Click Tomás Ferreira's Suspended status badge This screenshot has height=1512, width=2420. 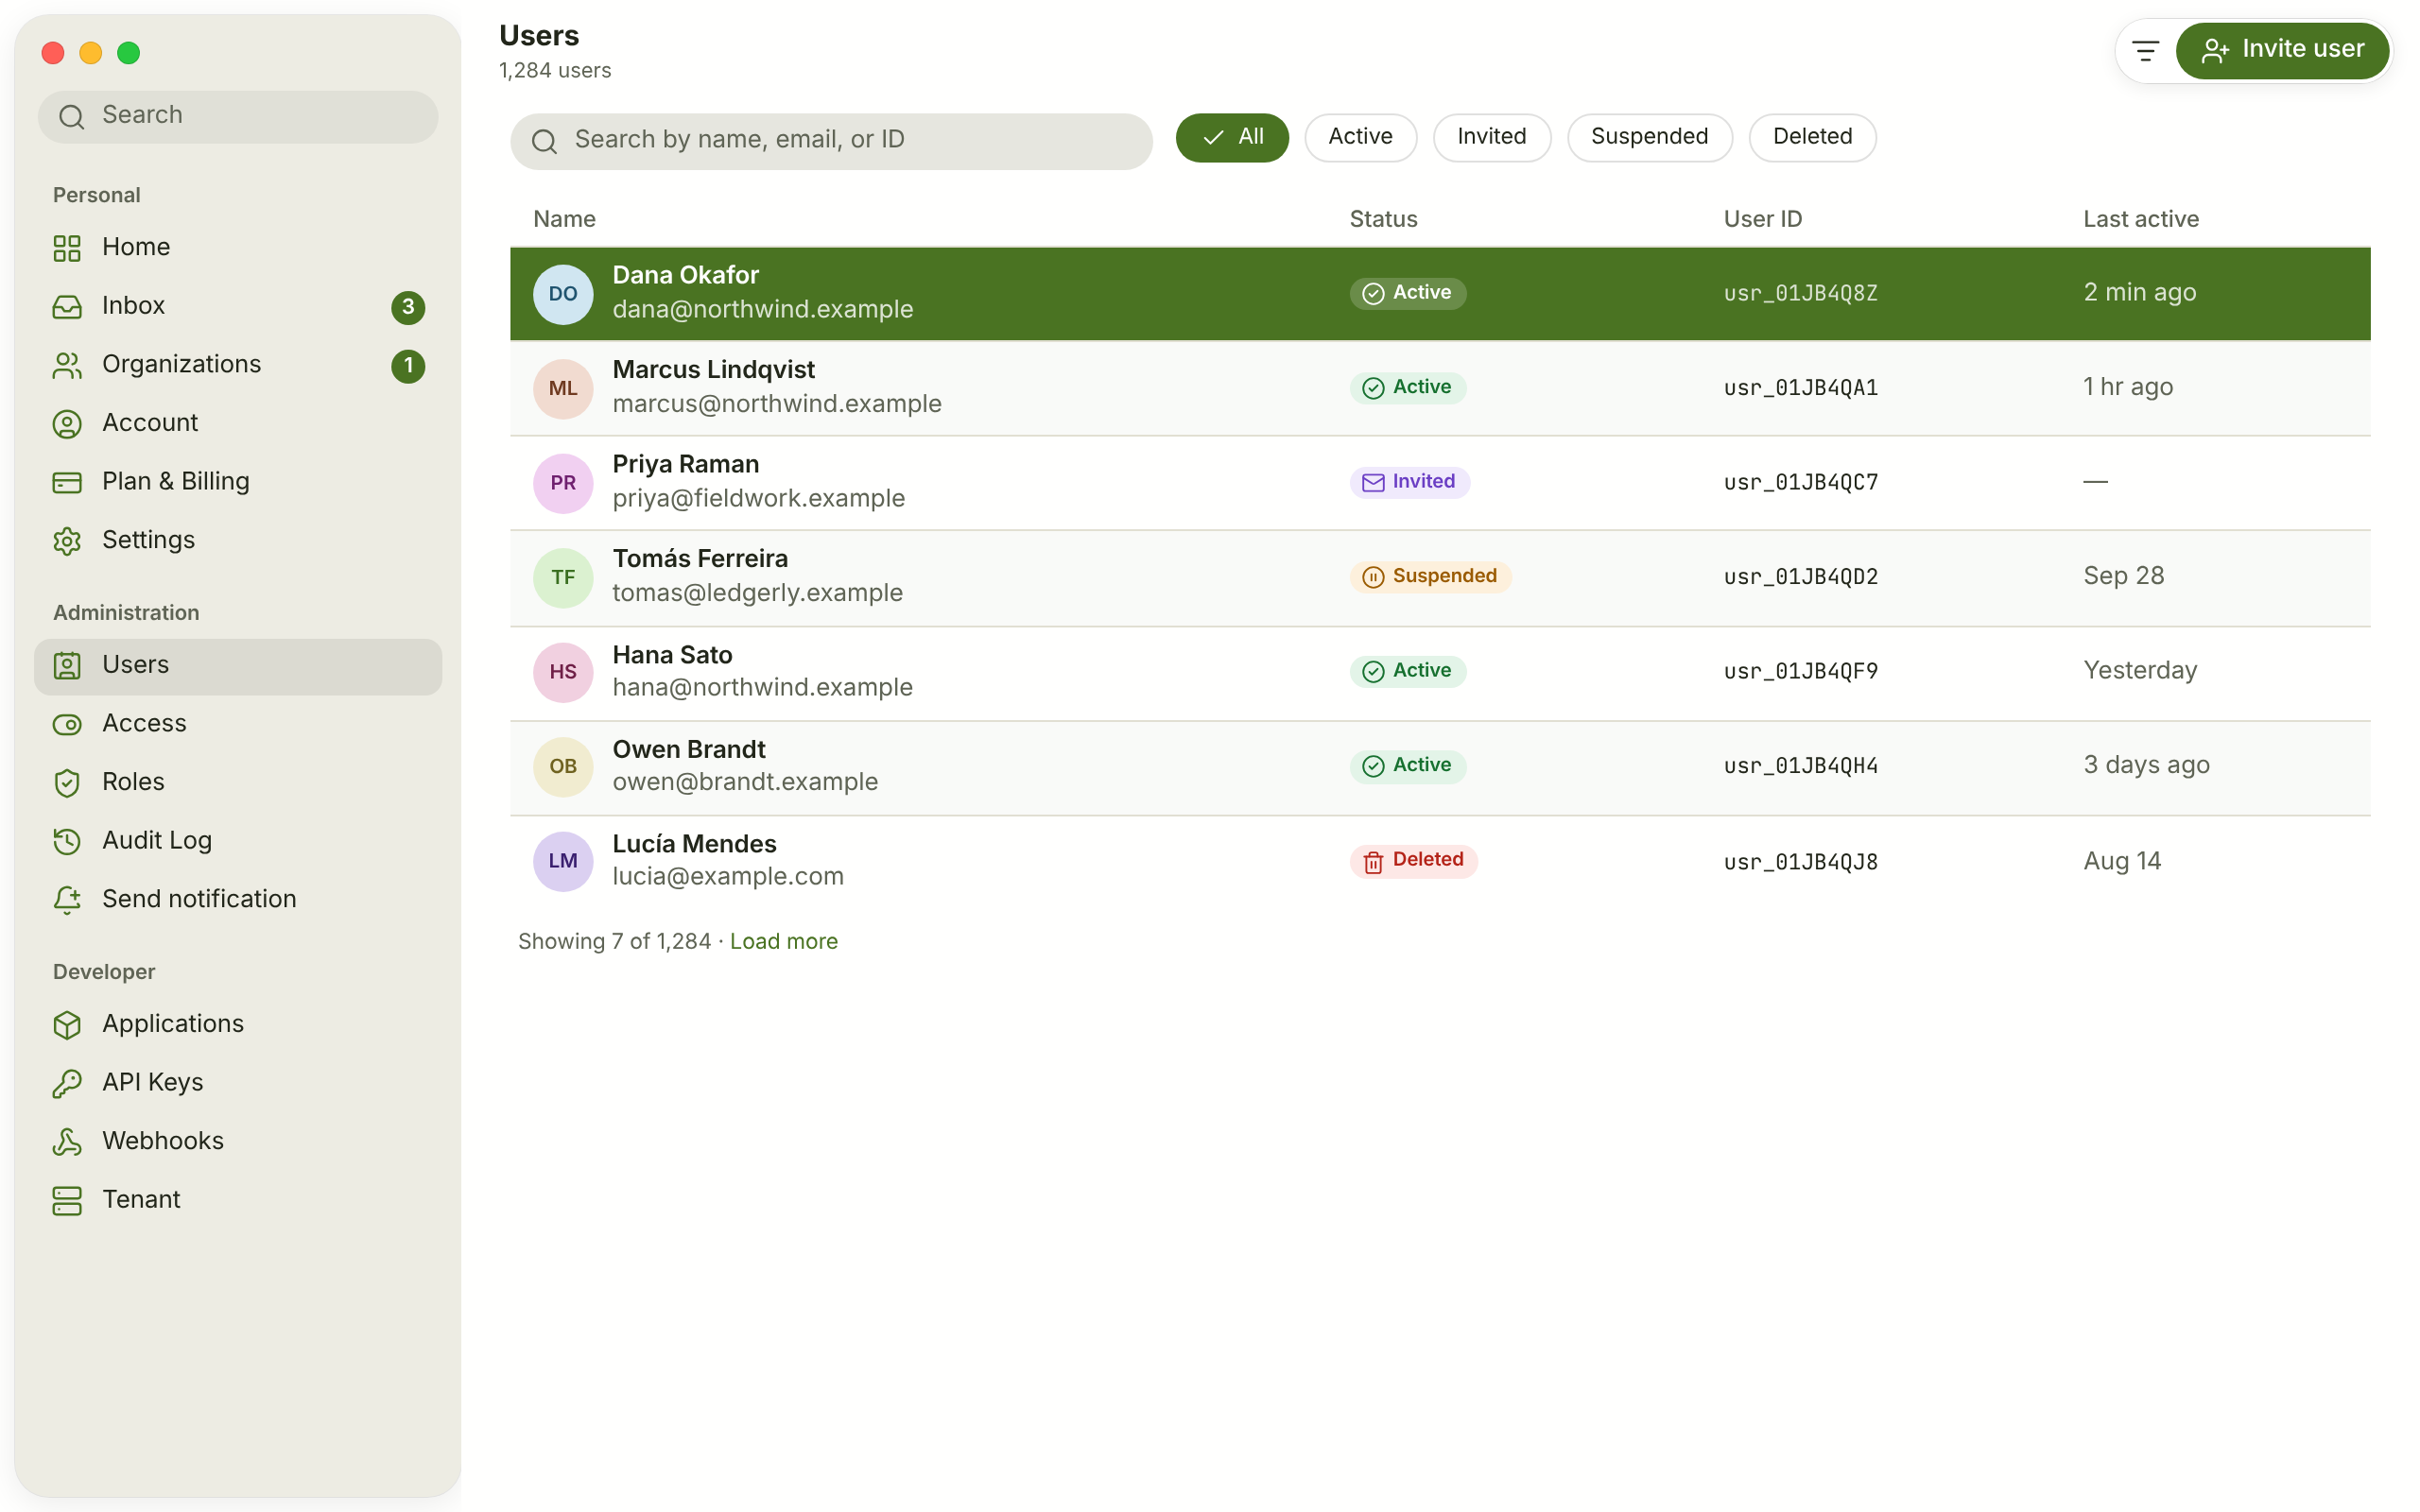(1430, 577)
